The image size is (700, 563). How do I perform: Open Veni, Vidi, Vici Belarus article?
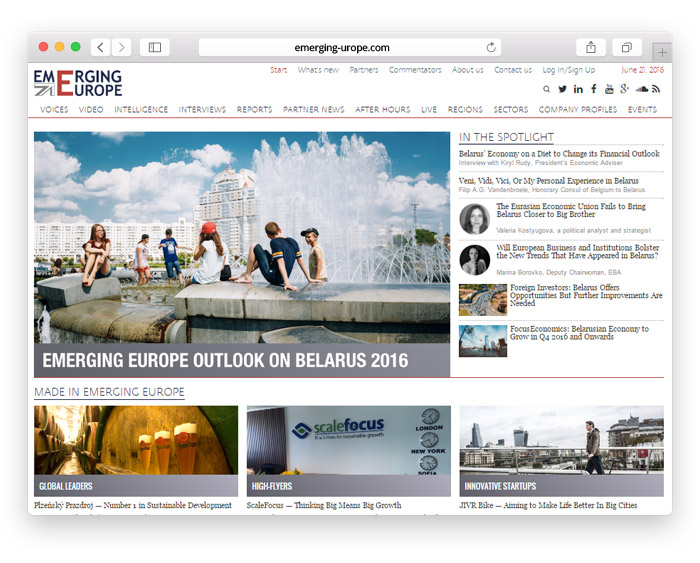point(549,181)
